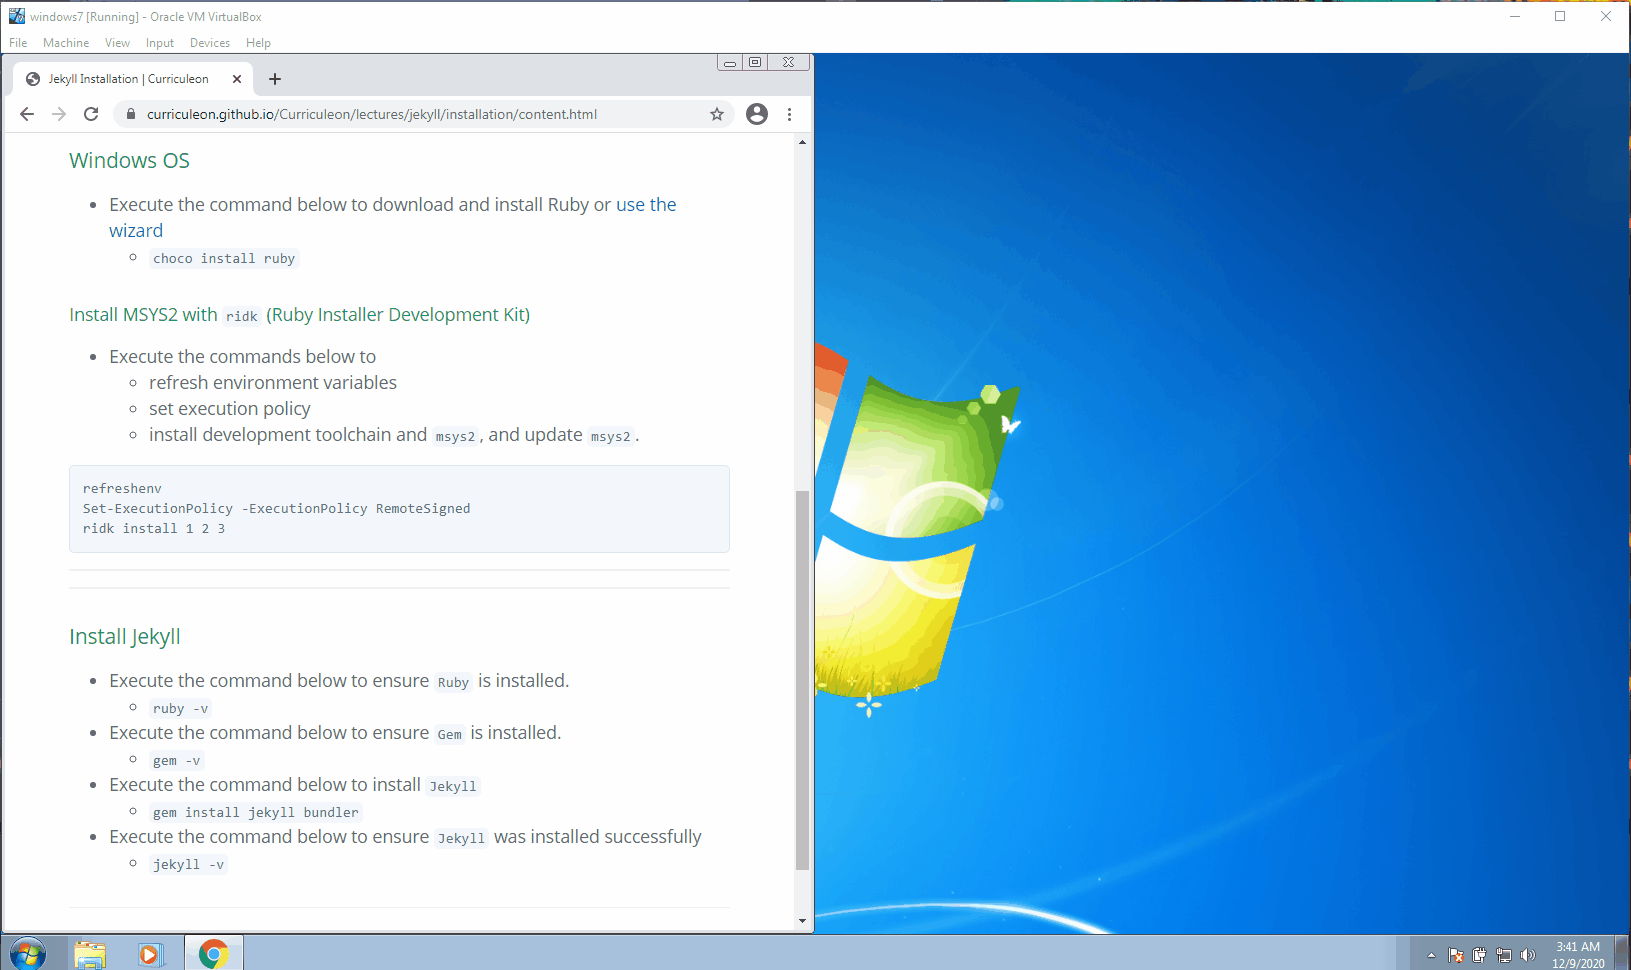
Task: Open the Chrome profile avatar icon
Action: click(x=756, y=114)
